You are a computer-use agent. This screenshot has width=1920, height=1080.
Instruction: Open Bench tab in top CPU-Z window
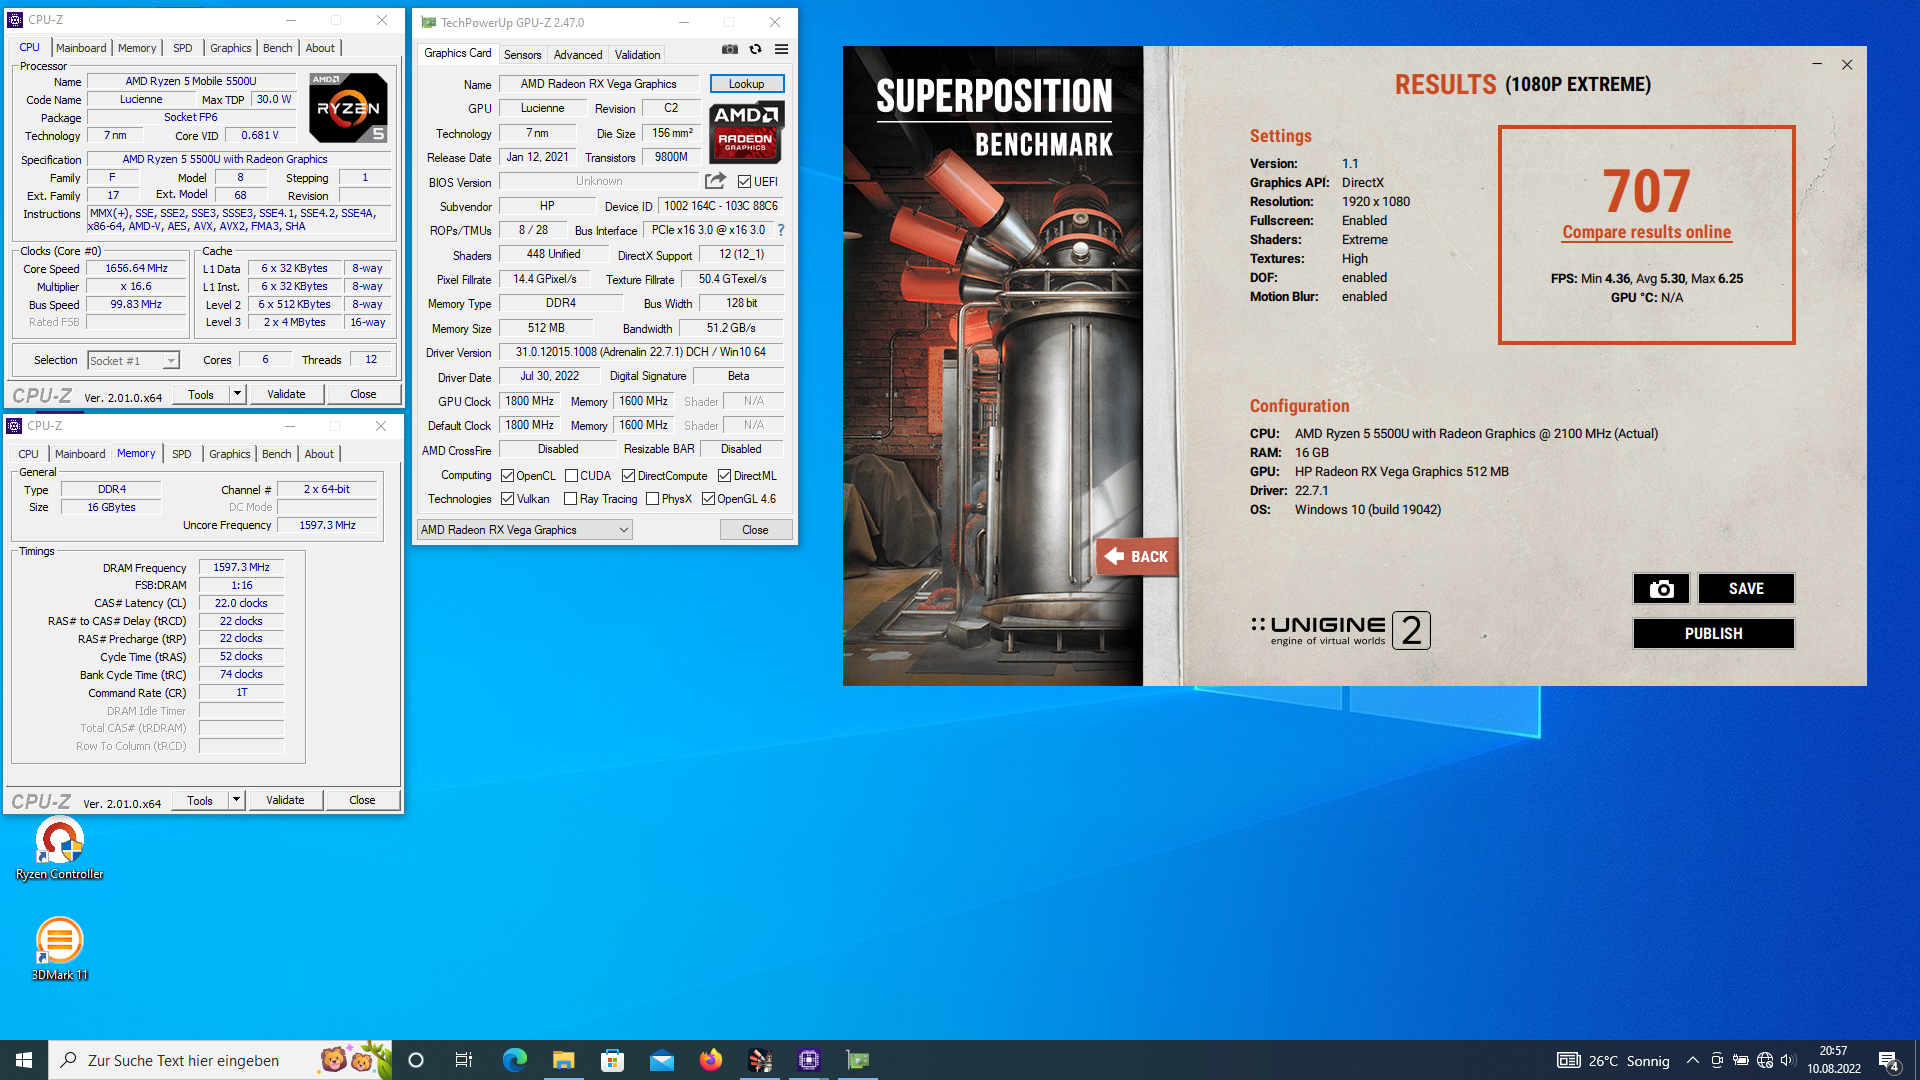click(278, 48)
